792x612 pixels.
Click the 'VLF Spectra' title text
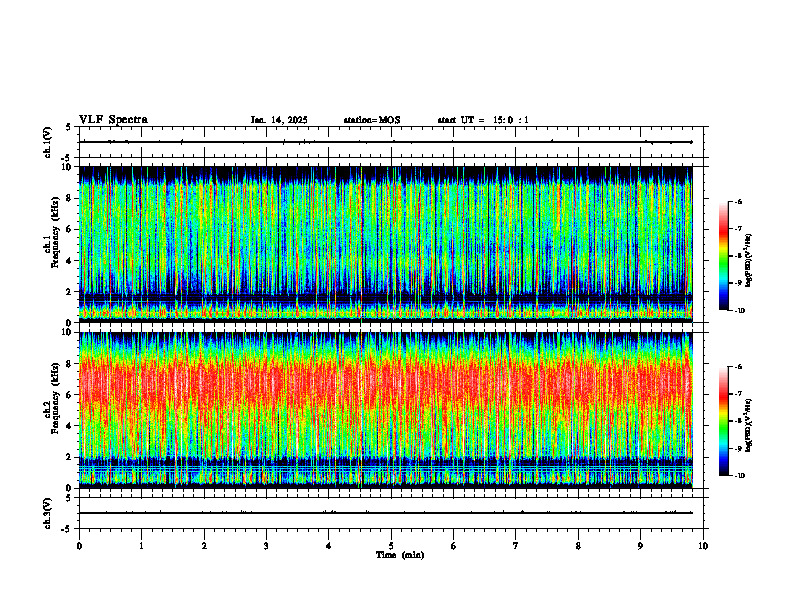coord(114,120)
